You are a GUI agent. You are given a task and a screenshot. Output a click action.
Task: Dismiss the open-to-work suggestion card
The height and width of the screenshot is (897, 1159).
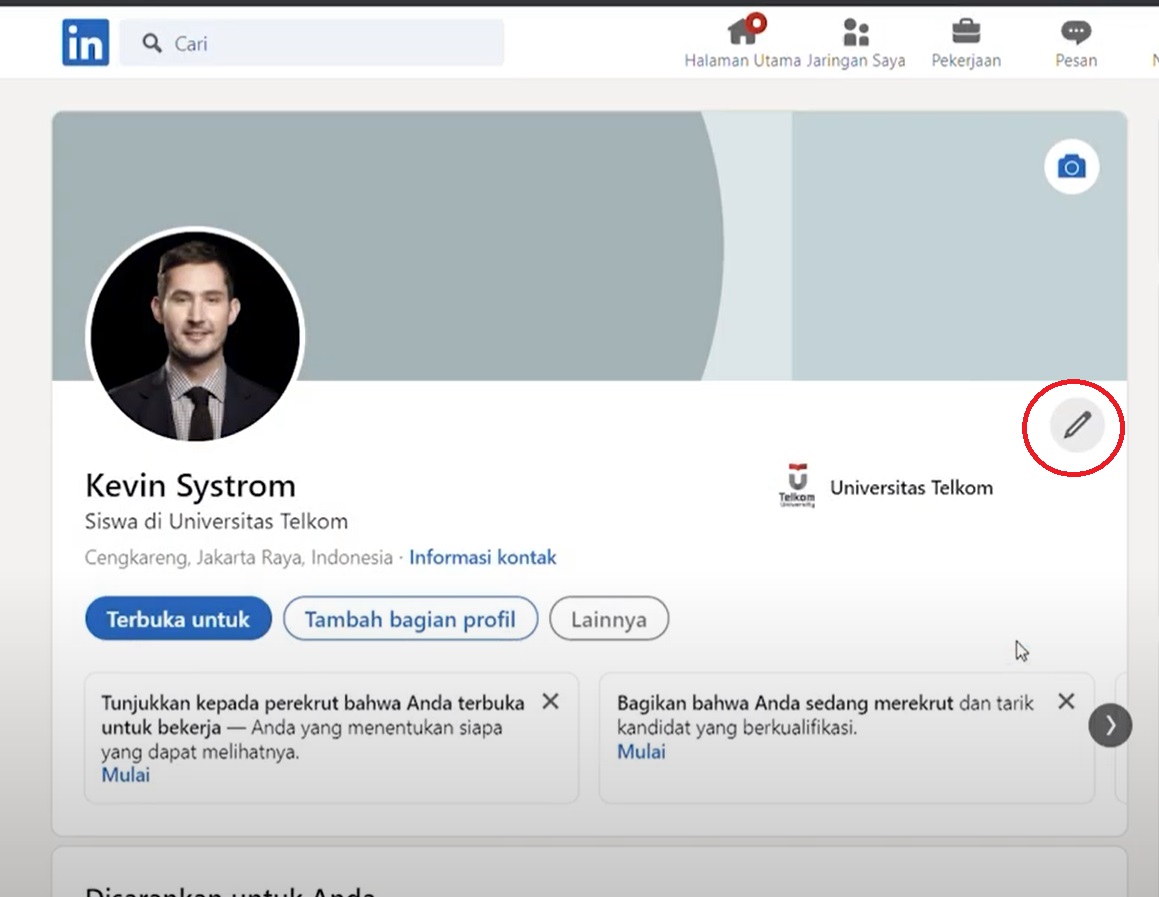pyautogui.click(x=550, y=702)
